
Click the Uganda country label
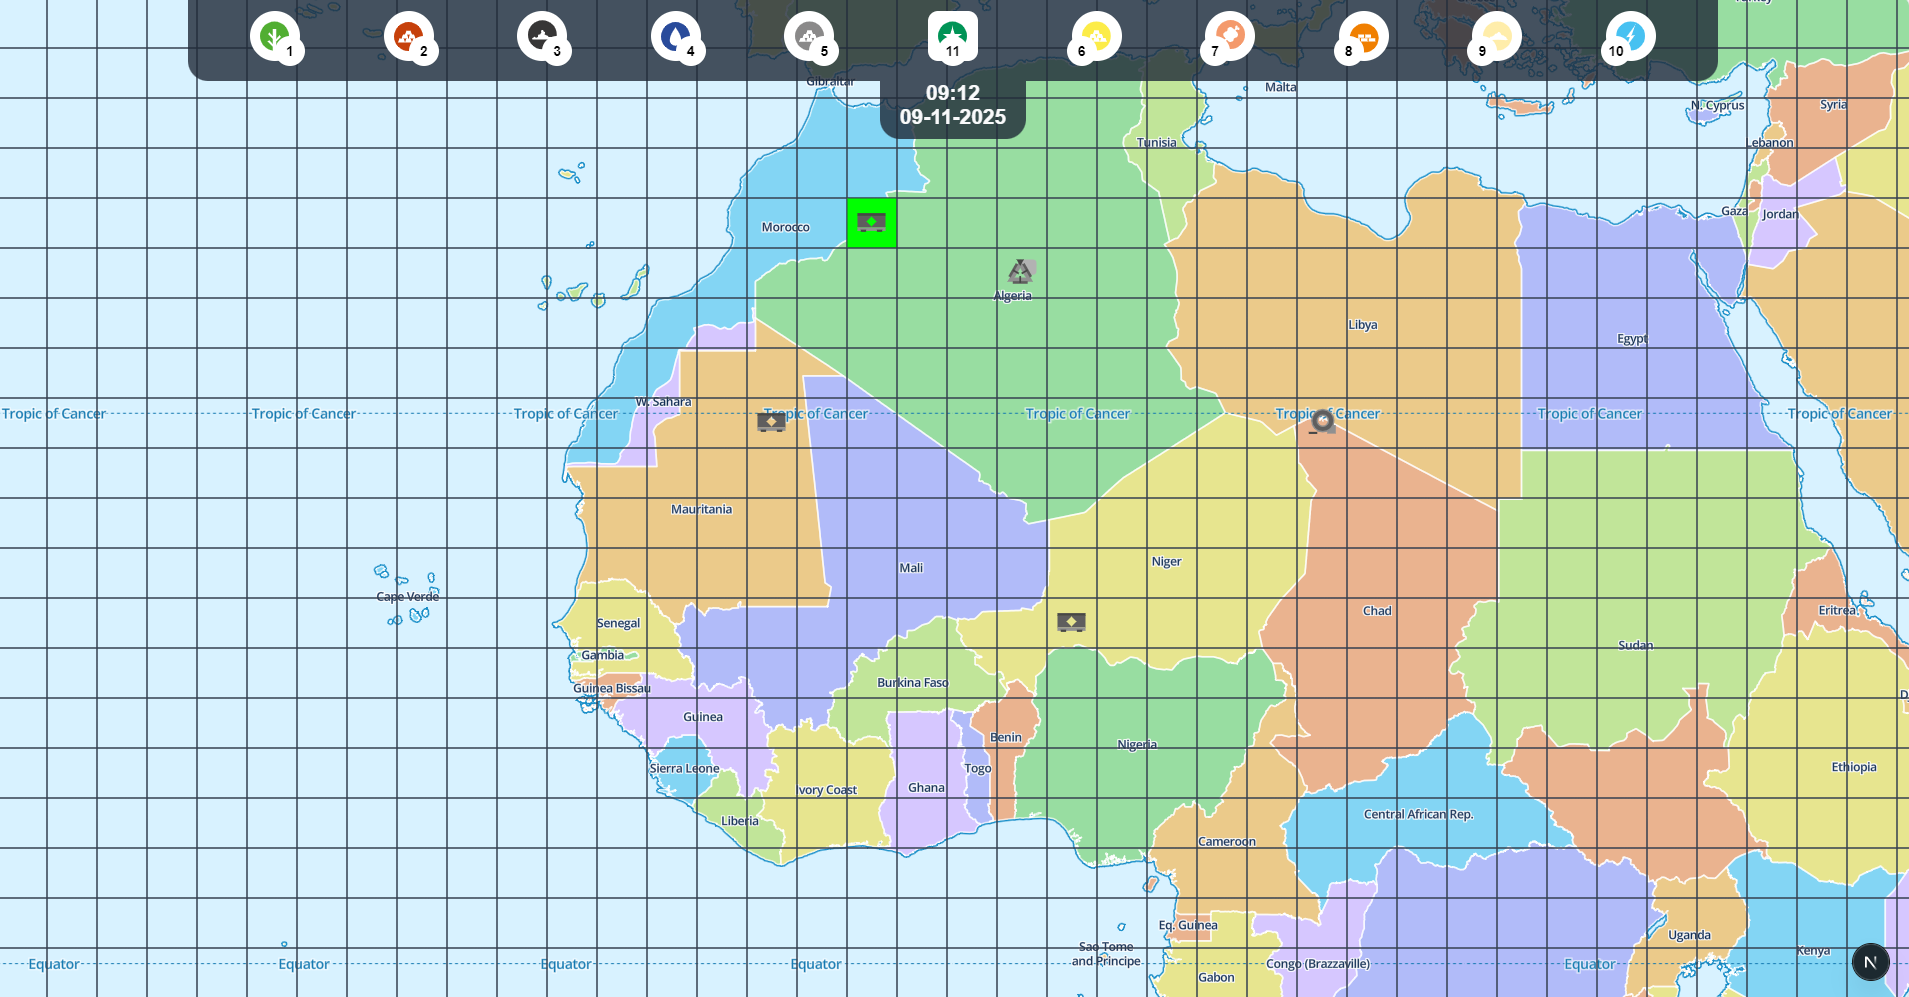pyautogui.click(x=1690, y=936)
